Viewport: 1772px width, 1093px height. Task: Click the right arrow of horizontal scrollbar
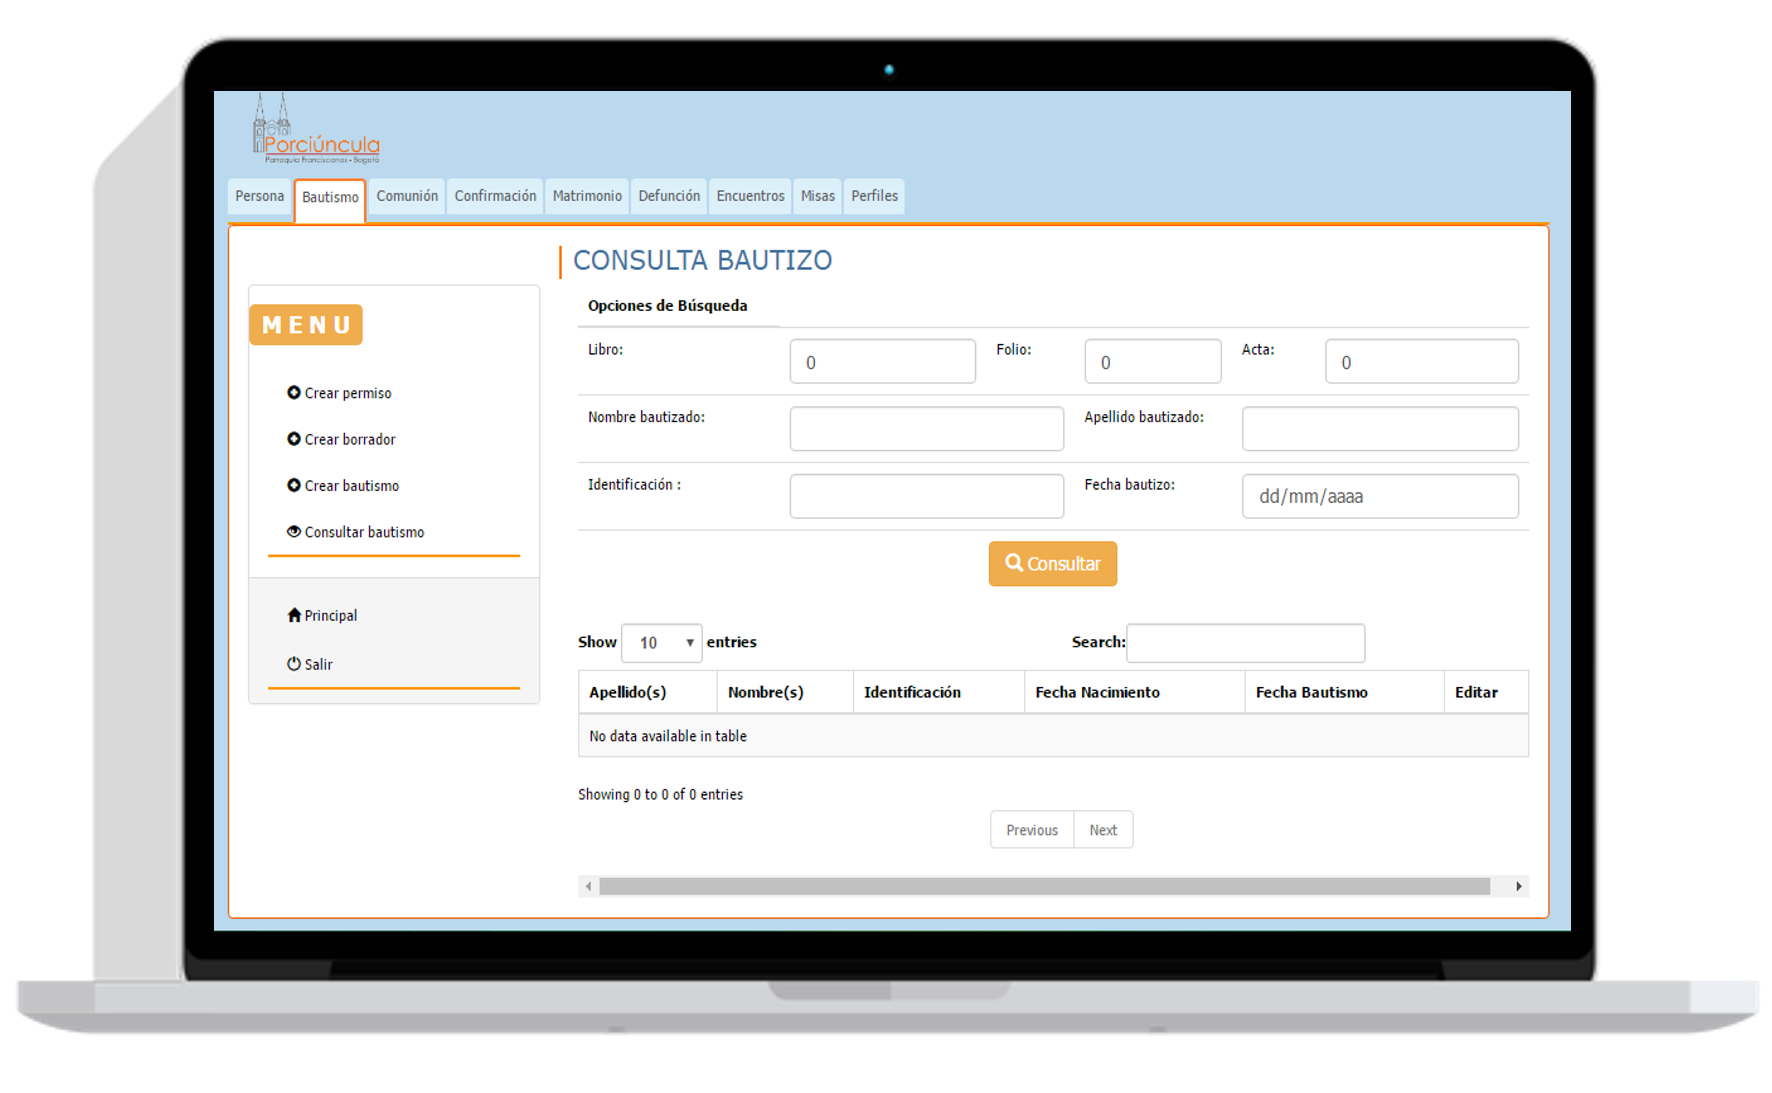(1518, 886)
